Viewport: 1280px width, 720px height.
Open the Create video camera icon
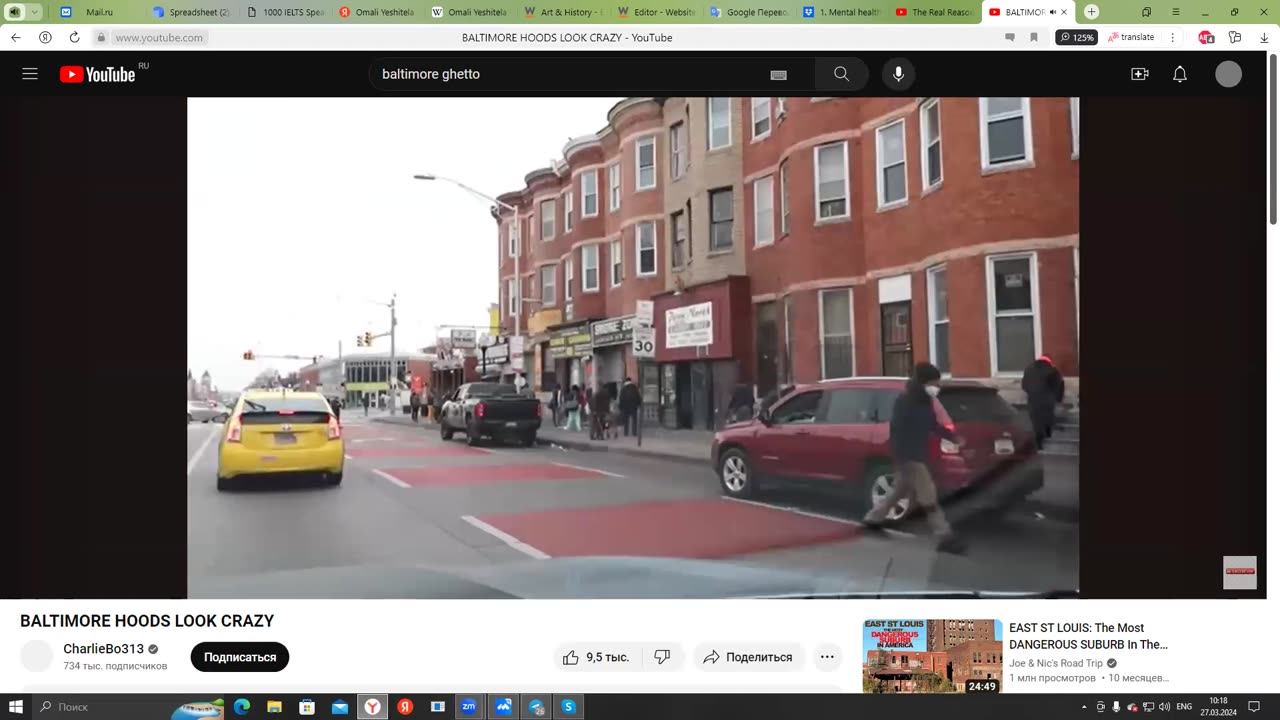tap(1139, 74)
